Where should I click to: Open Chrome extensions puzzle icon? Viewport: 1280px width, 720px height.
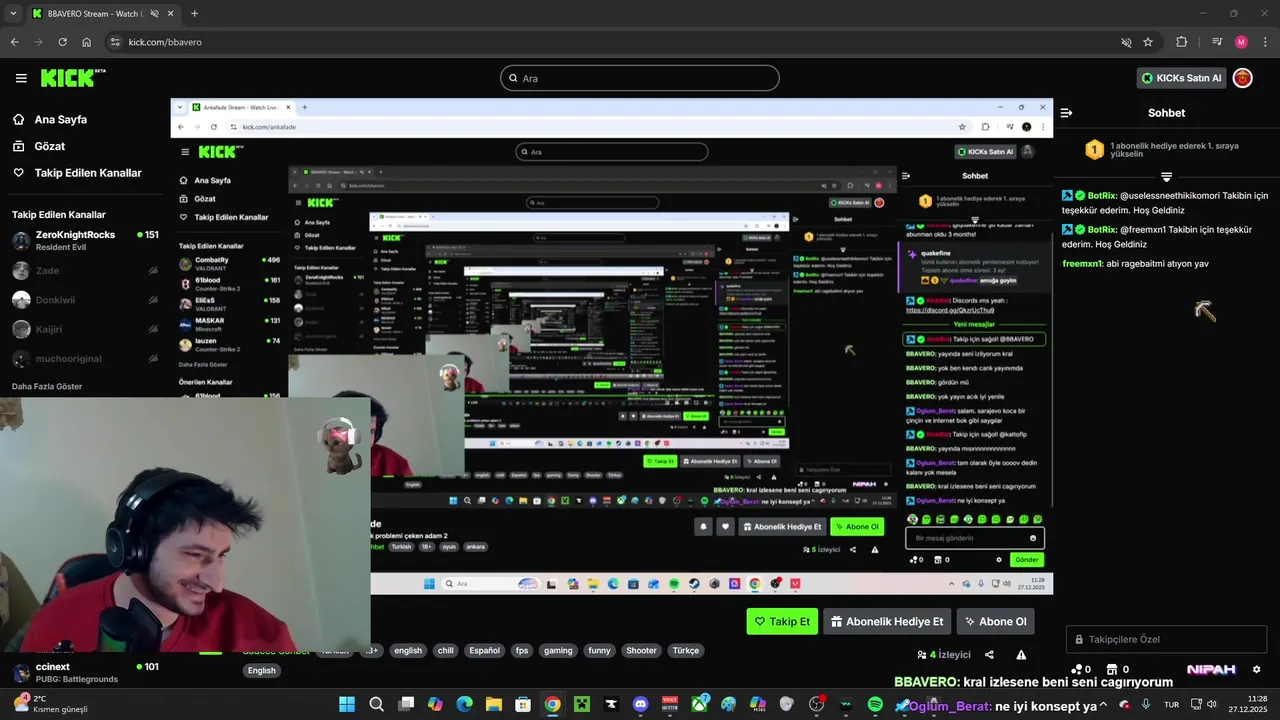tap(1181, 42)
